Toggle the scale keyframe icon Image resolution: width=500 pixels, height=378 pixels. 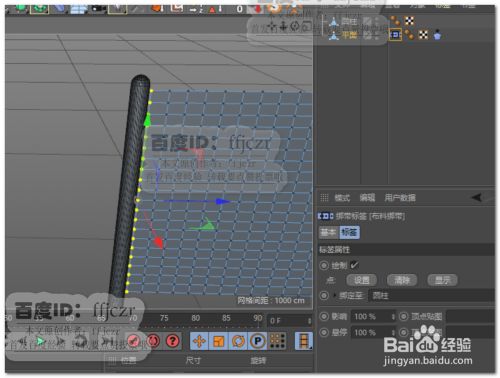click(218, 341)
